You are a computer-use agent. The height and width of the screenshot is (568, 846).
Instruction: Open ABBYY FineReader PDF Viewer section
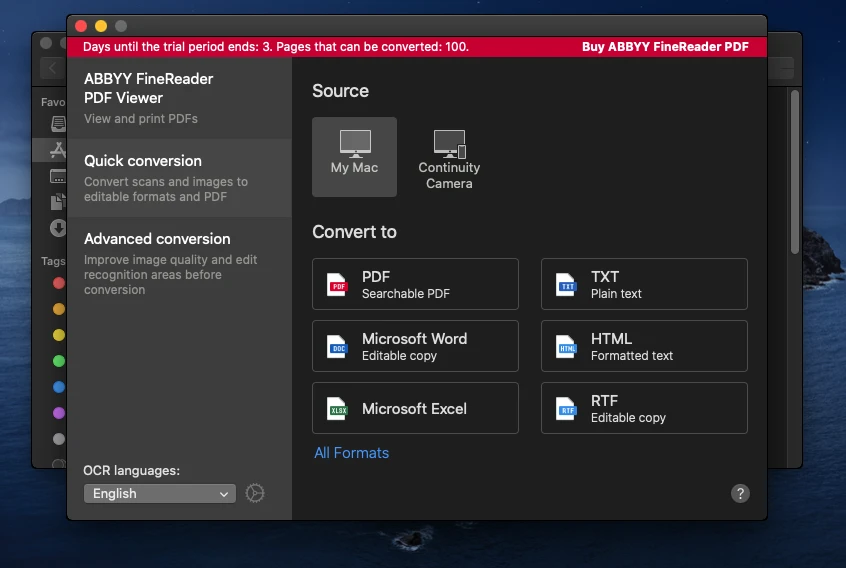click(180, 98)
